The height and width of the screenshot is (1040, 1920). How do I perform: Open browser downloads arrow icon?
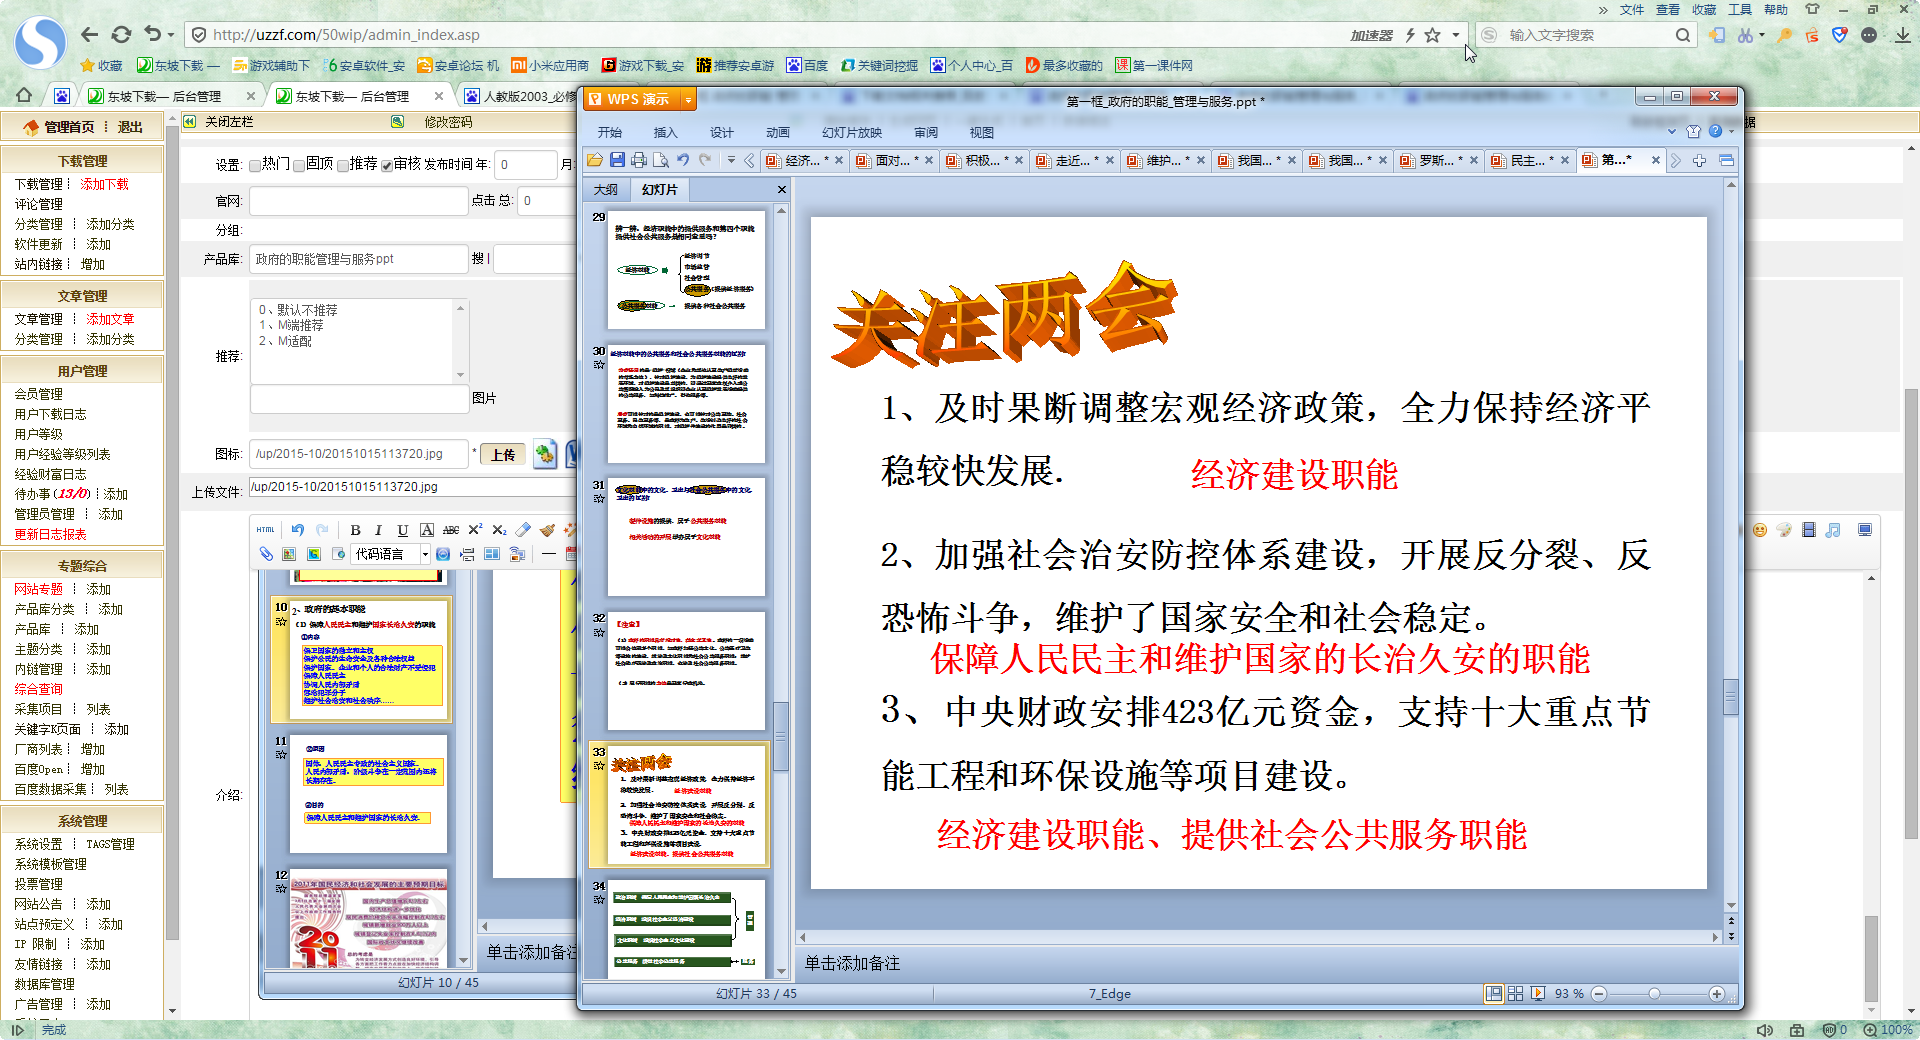pyautogui.click(x=1903, y=35)
